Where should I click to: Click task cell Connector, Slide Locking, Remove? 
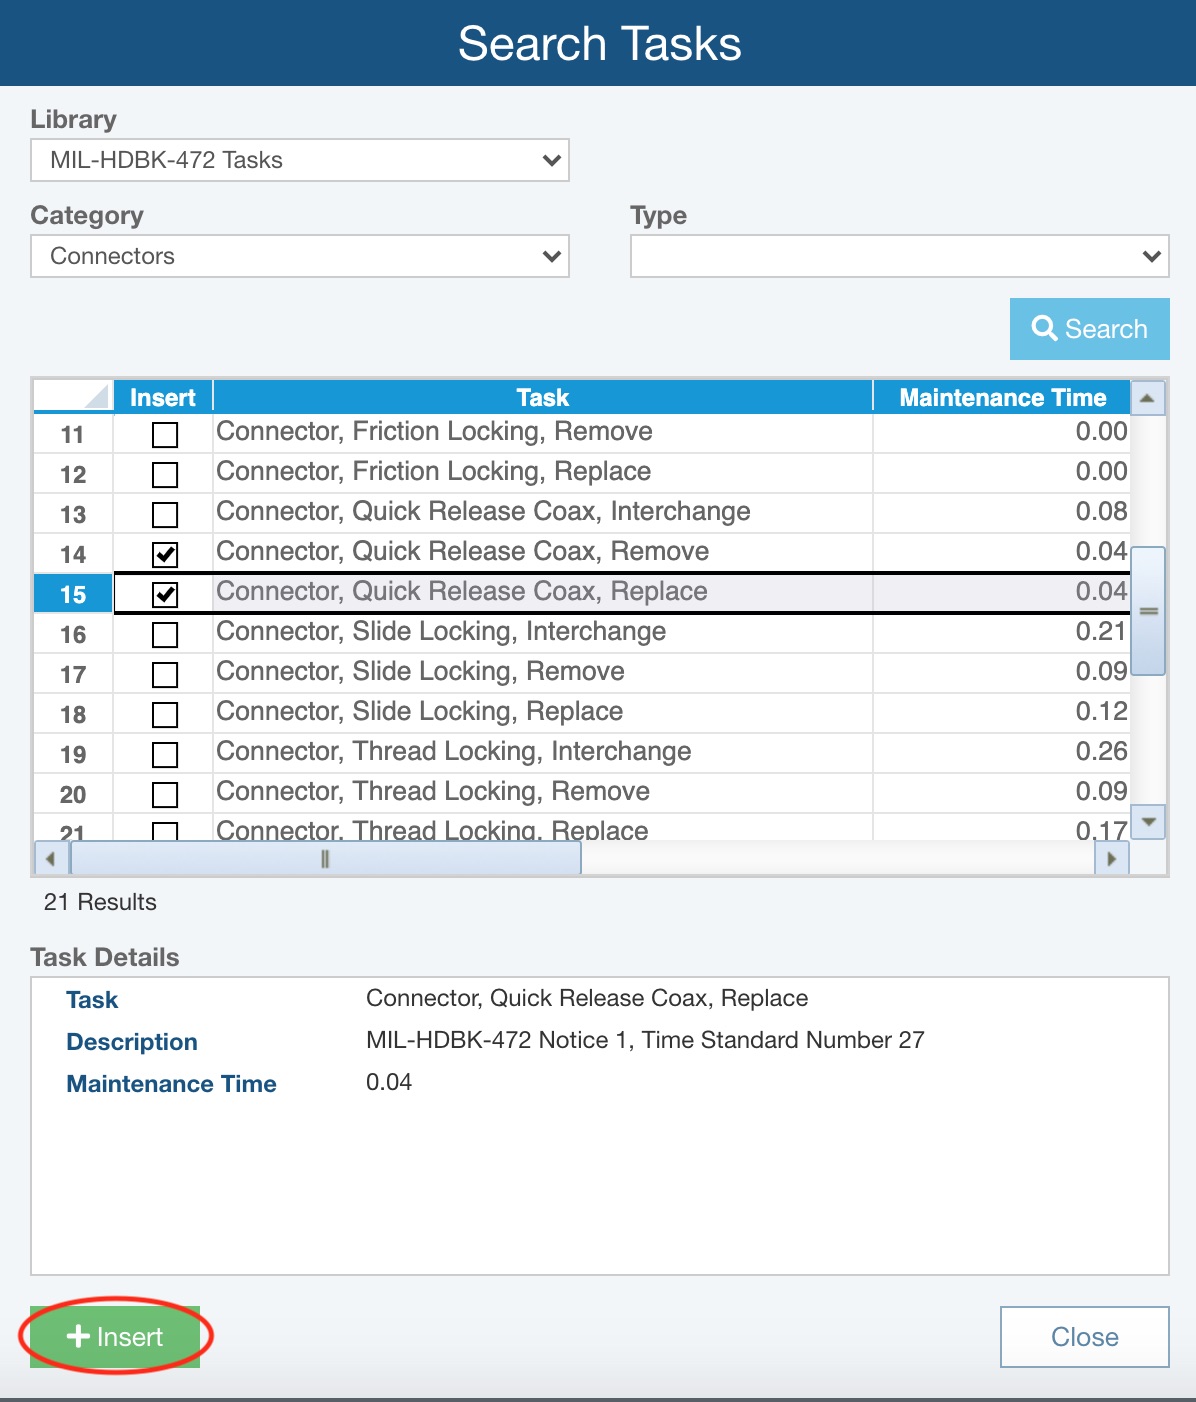pos(543,672)
